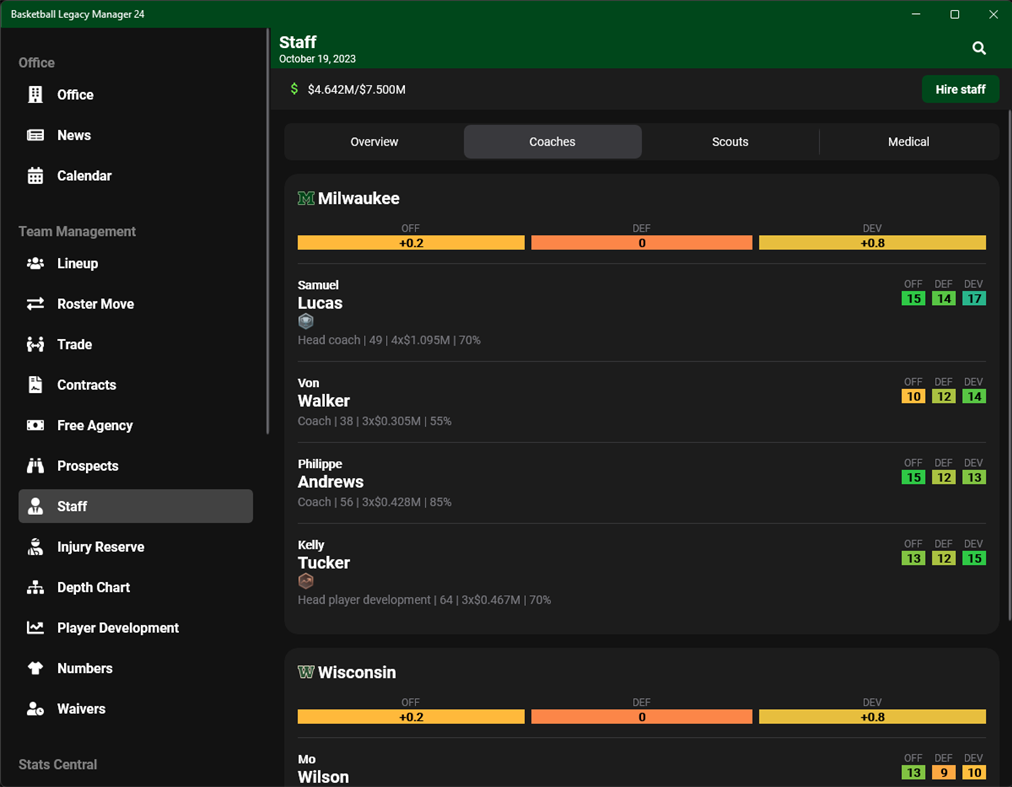The height and width of the screenshot is (787, 1012).
Task: Click Milwaukee OFF +0.2 rating bar
Action: [x=411, y=243]
